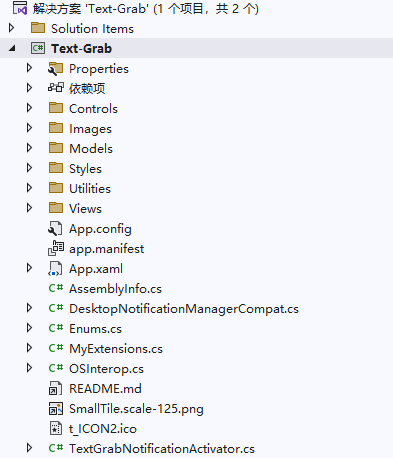Click the Models folder icon

[55, 148]
